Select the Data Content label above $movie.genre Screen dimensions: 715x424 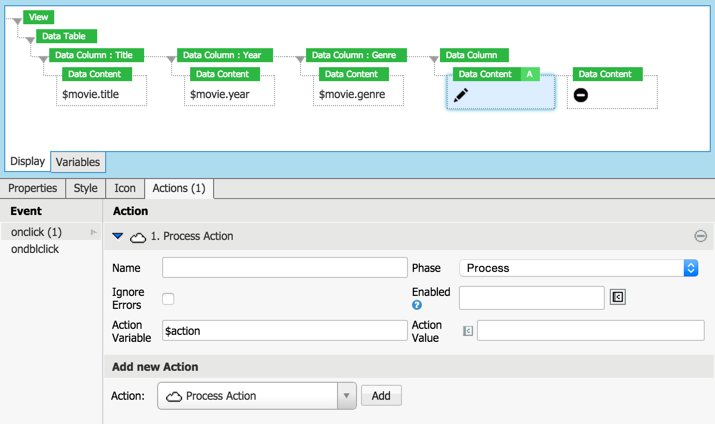click(x=354, y=74)
